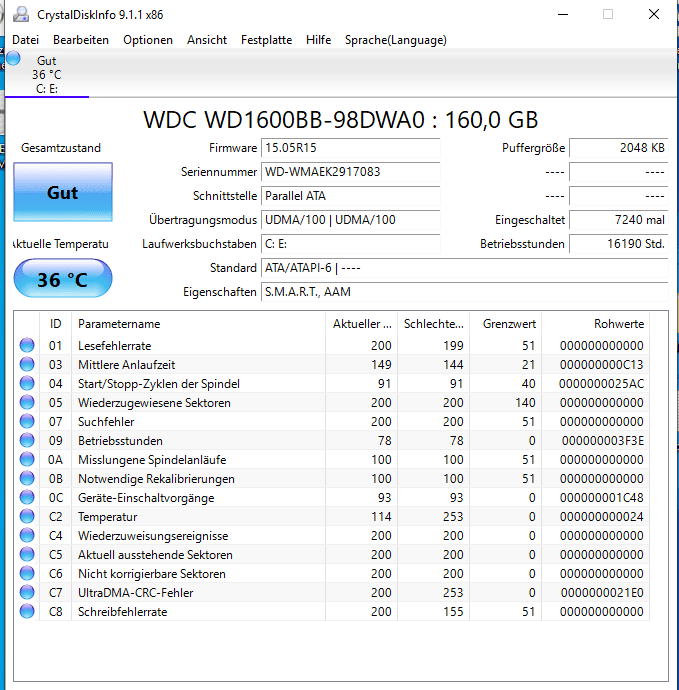This screenshot has width=679, height=690.
Task: Click raw value 000000000C13
Action: click(x=602, y=365)
